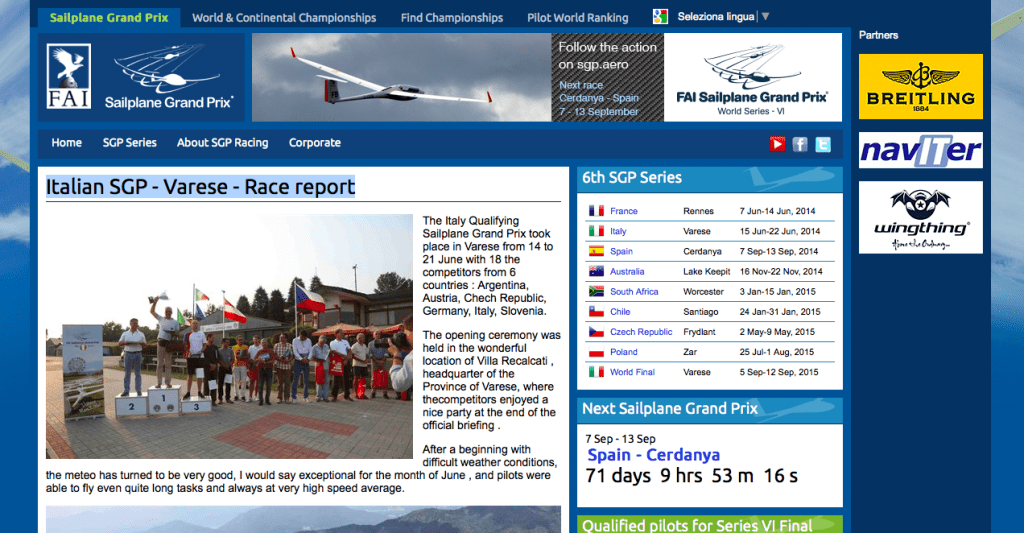This screenshot has width=1024, height=533.
Task: Open the South Africa series link
Action: click(x=634, y=292)
